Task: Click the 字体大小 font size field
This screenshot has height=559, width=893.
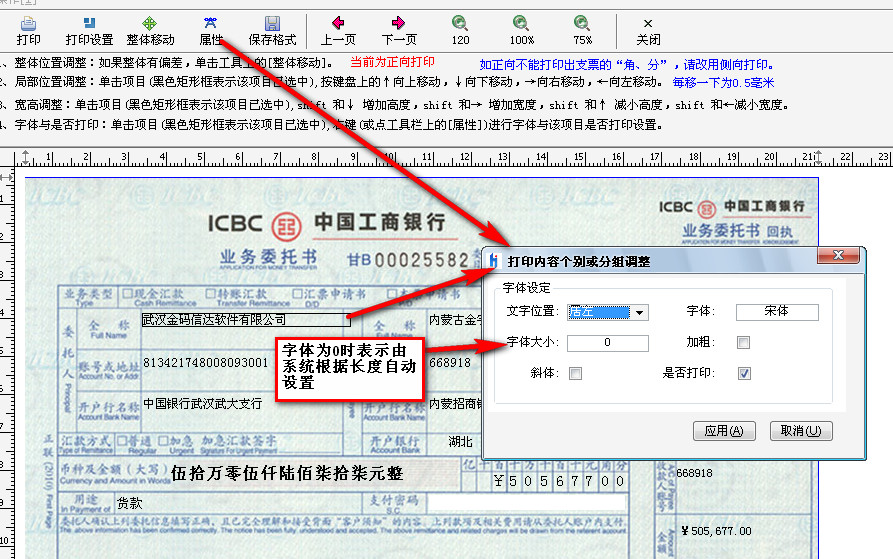Action: pyautogui.click(x=608, y=343)
